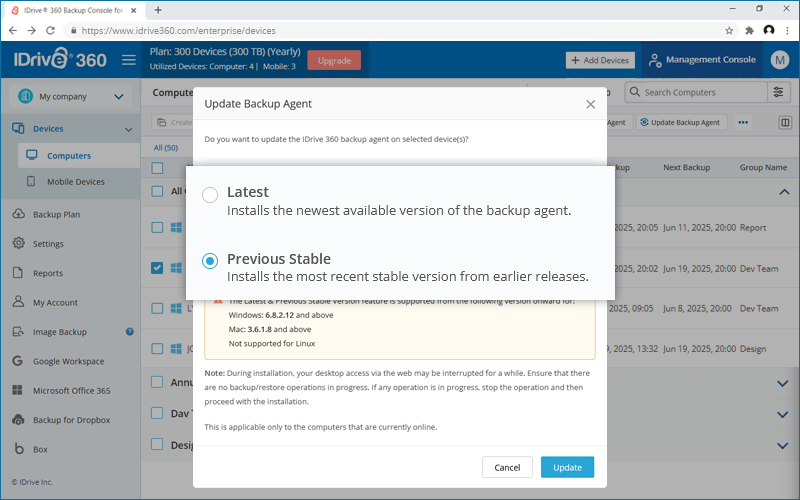The width and height of the screenshot is (800, 500).
Task: Select the Previous Stable radio button
Action: click(x=210, y=261)
